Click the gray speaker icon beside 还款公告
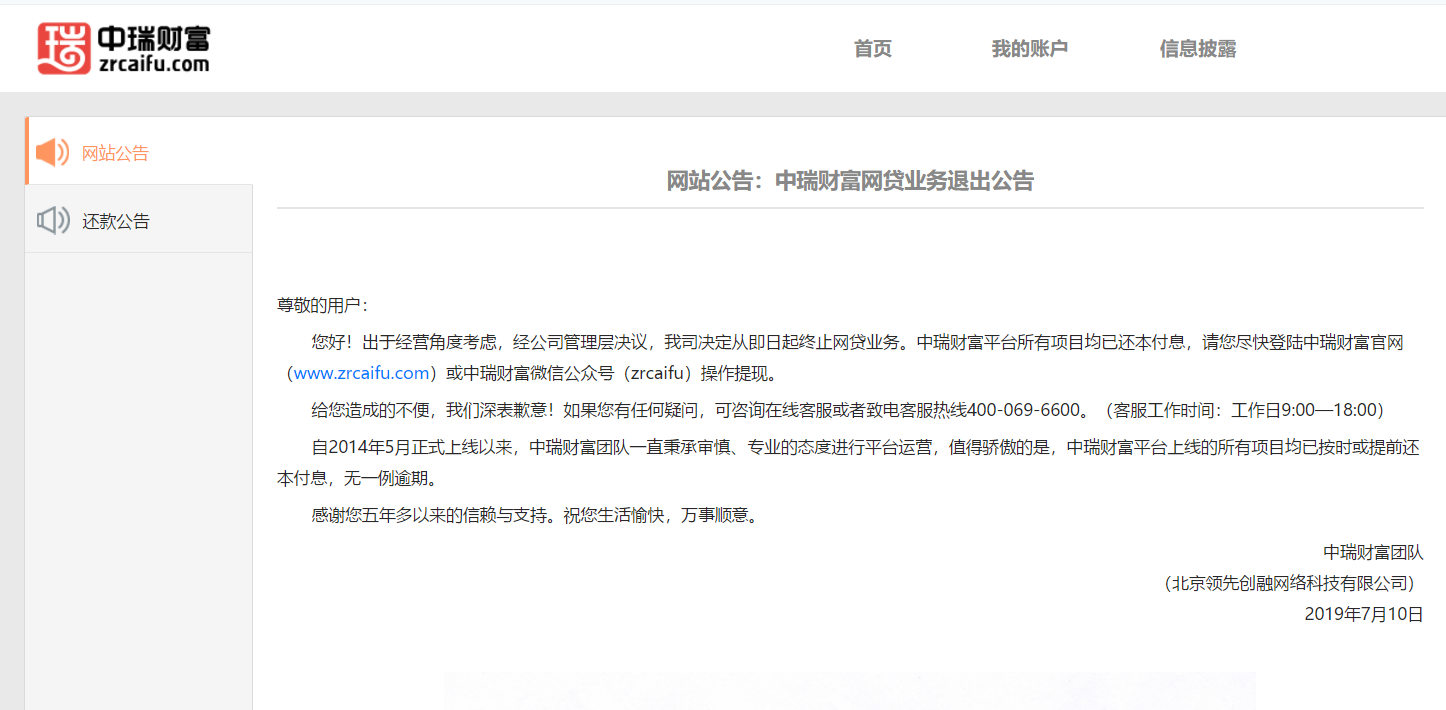 pyautogui.click(x=52, y=219)
